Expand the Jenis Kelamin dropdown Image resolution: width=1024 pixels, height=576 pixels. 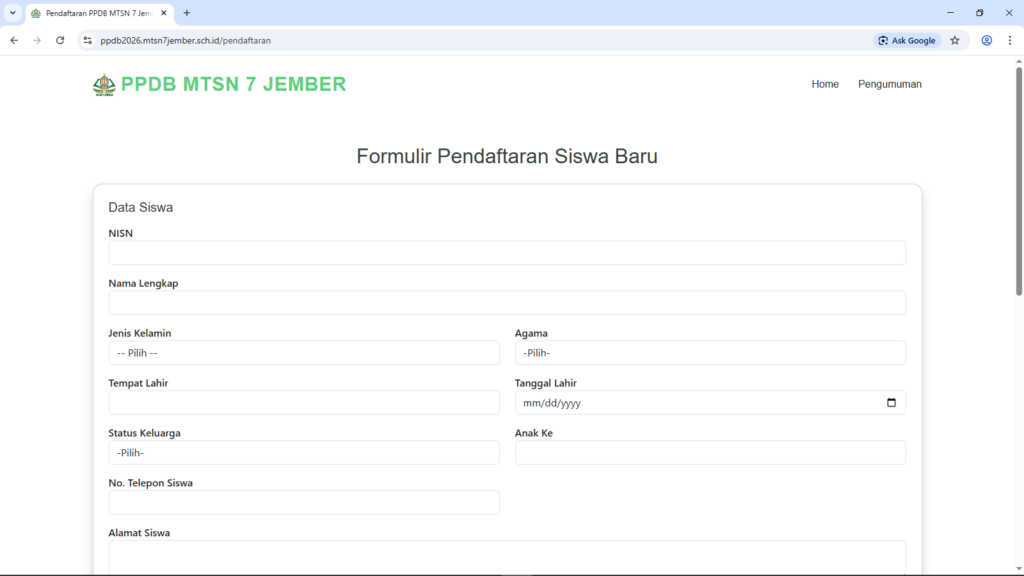click(304, 353)
